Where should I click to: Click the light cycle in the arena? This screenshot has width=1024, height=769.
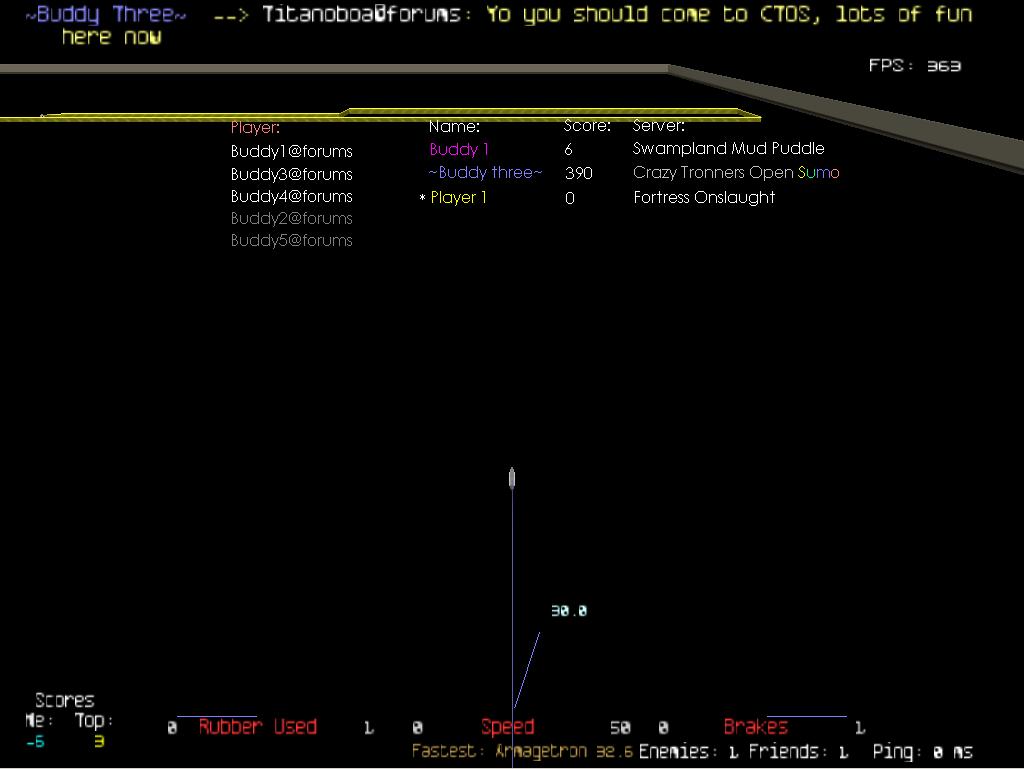pyautogui.click(x=512, y=479)
